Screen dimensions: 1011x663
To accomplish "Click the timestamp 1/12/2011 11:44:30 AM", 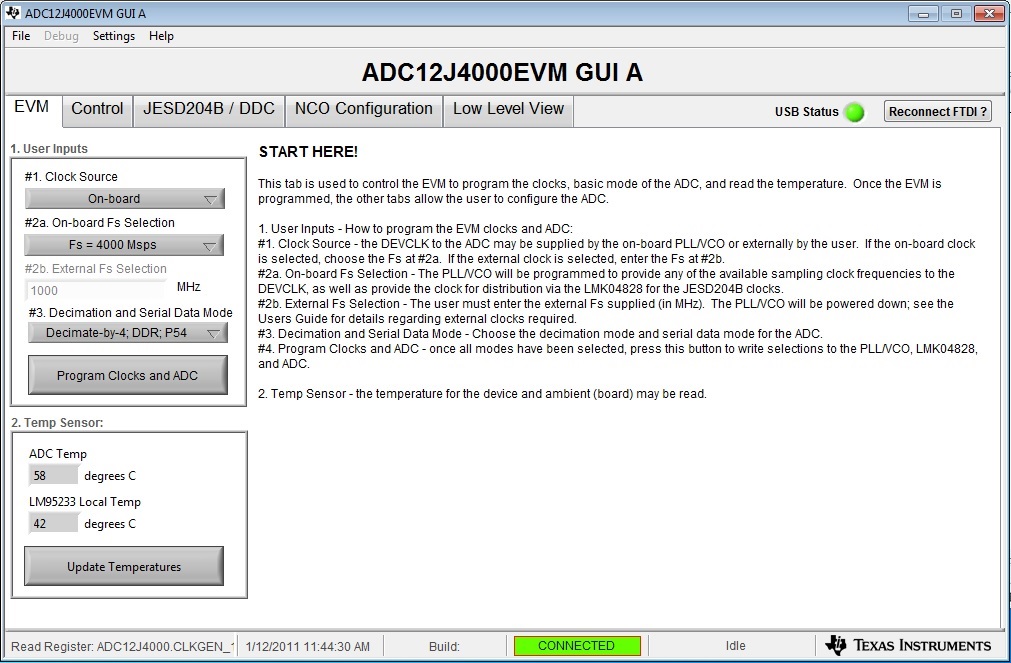I will 308,646.
